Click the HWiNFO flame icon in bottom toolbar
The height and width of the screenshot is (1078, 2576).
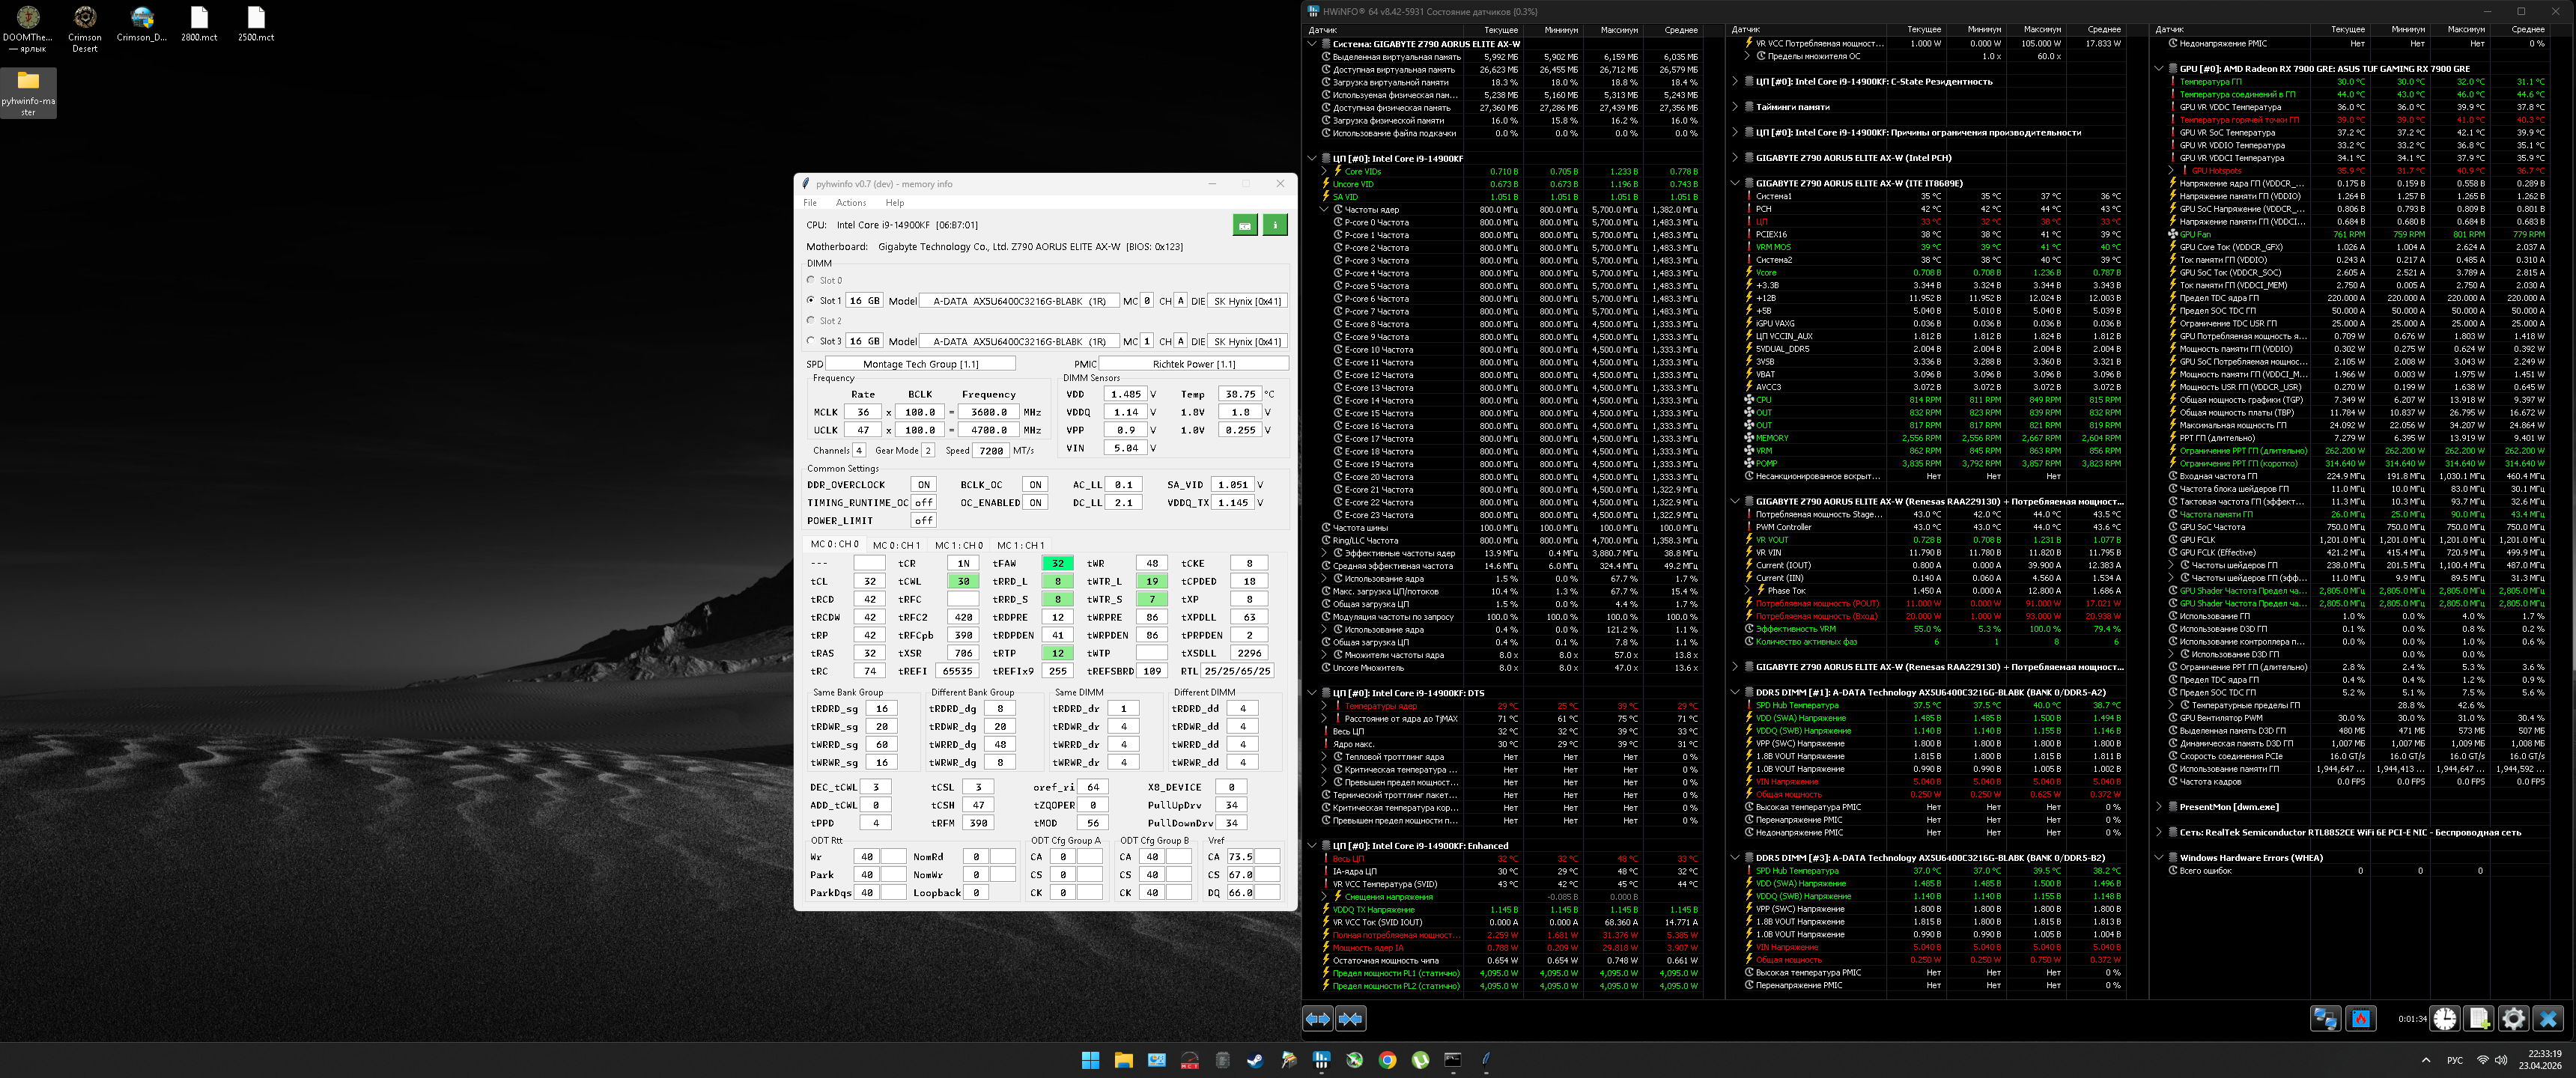(x=2360, y=1018)
